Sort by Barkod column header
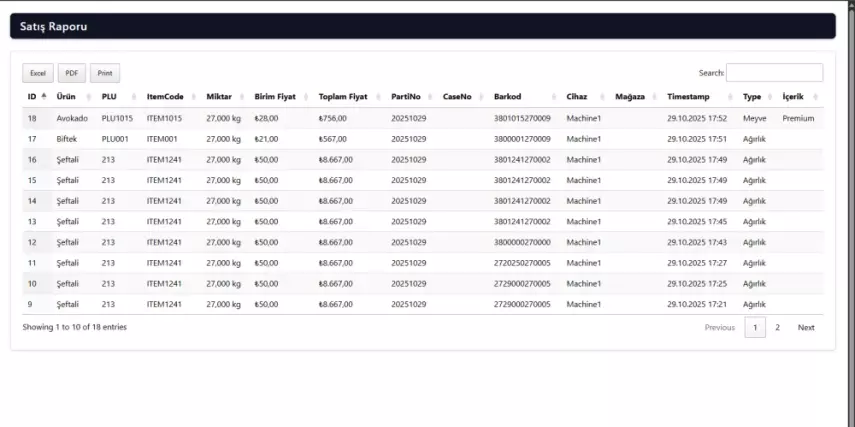This screenshot has height=427, width=855. 508,97
